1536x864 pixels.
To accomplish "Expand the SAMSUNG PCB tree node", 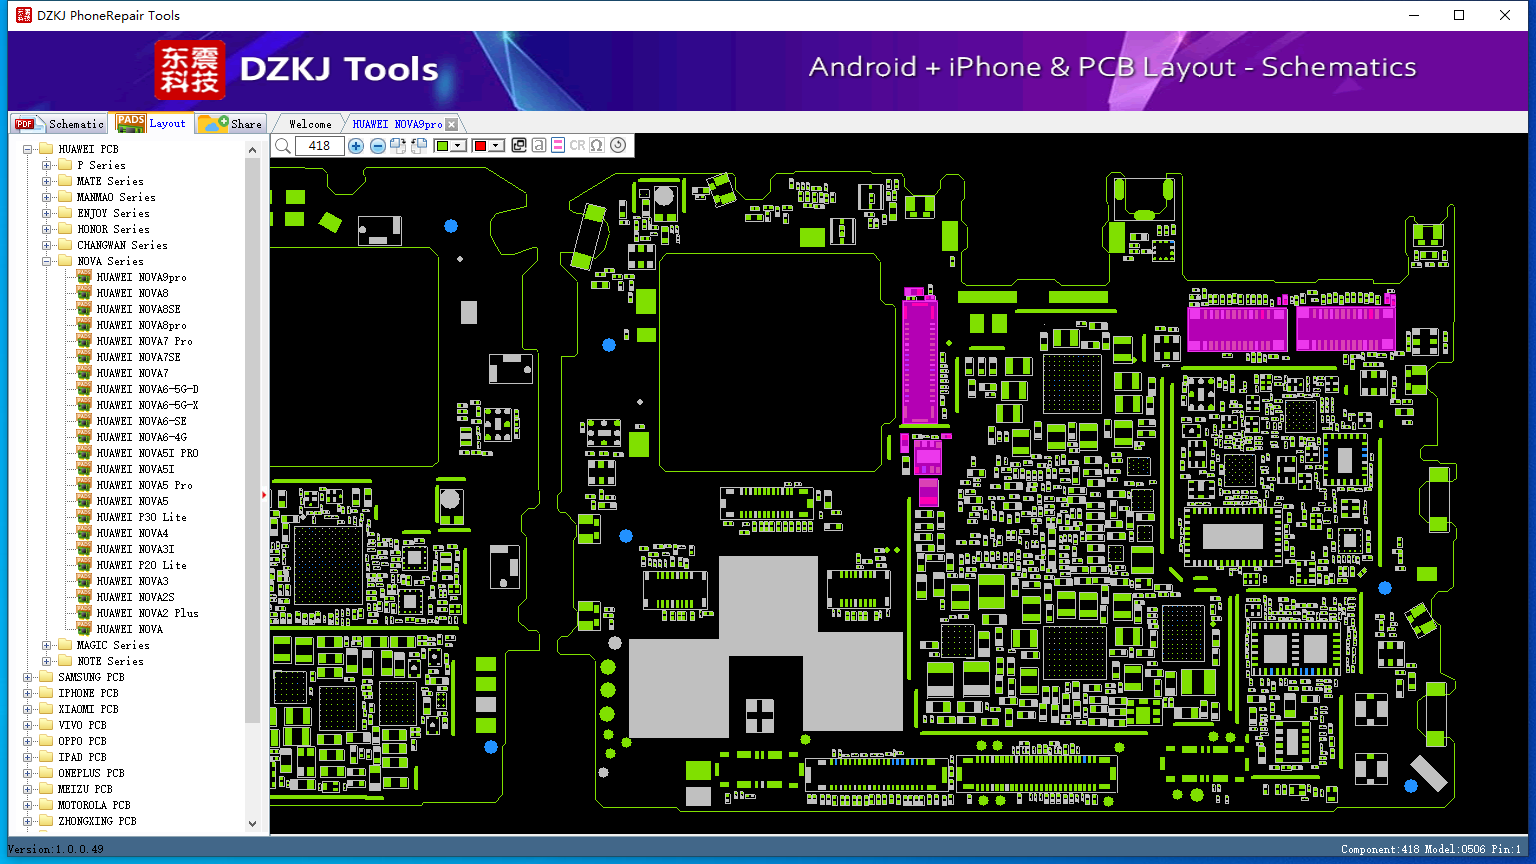I will (27, 677).
